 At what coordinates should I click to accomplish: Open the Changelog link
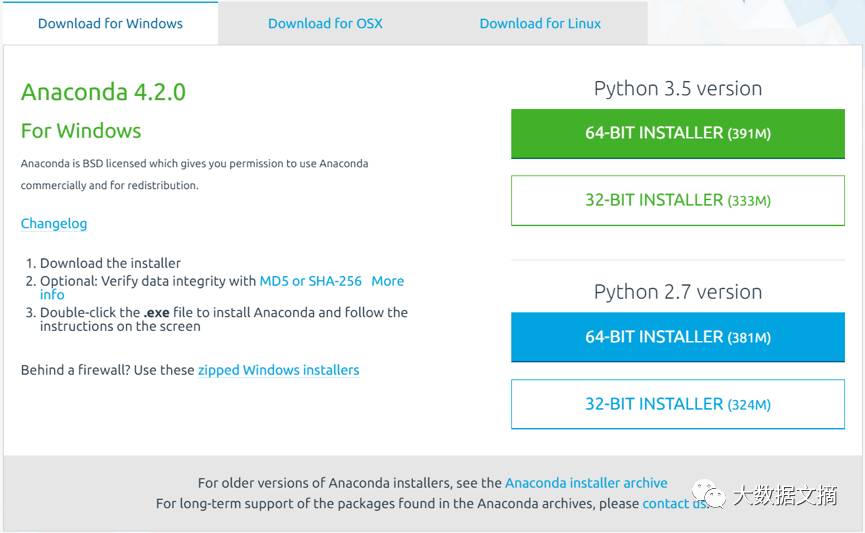(54, 223)
